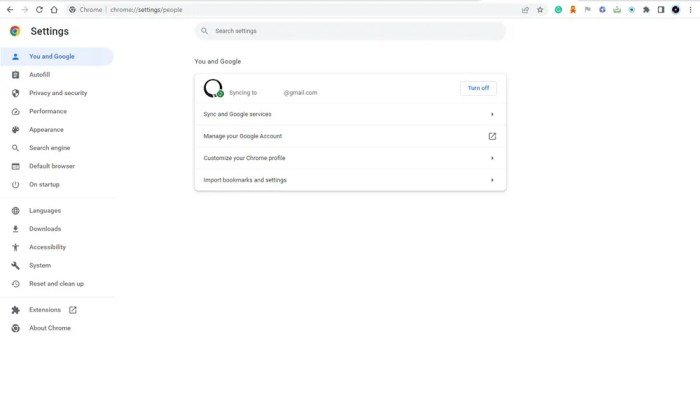Expand Sync and Google services arrow

coord(492,114)
